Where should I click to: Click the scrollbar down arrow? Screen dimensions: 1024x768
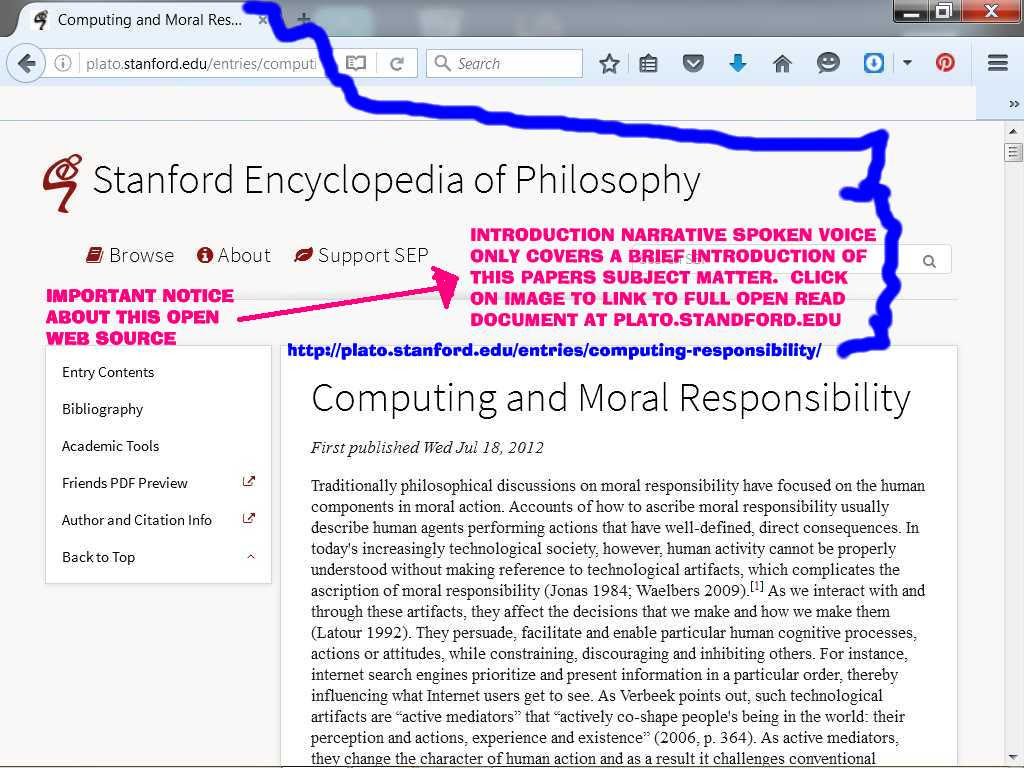pos(1013,758)
